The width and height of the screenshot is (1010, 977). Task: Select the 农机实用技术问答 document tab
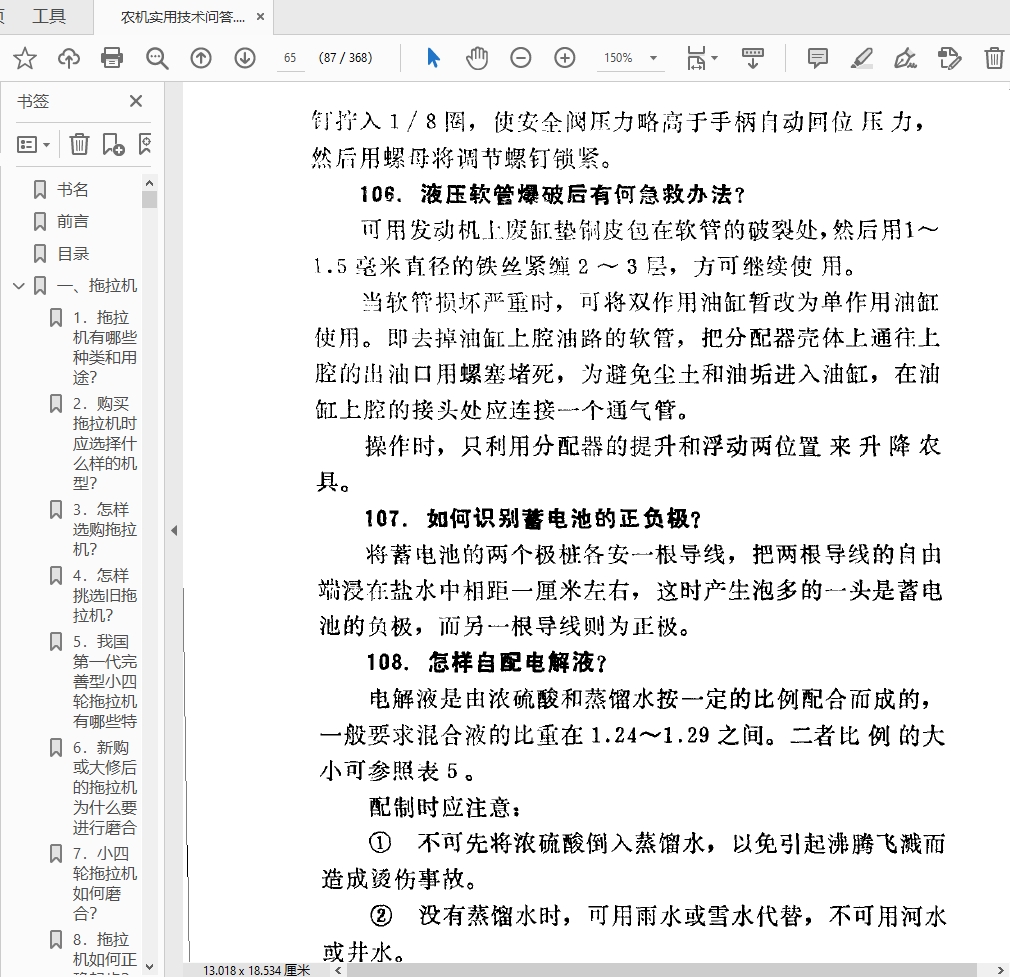click(x=182, y=17)
